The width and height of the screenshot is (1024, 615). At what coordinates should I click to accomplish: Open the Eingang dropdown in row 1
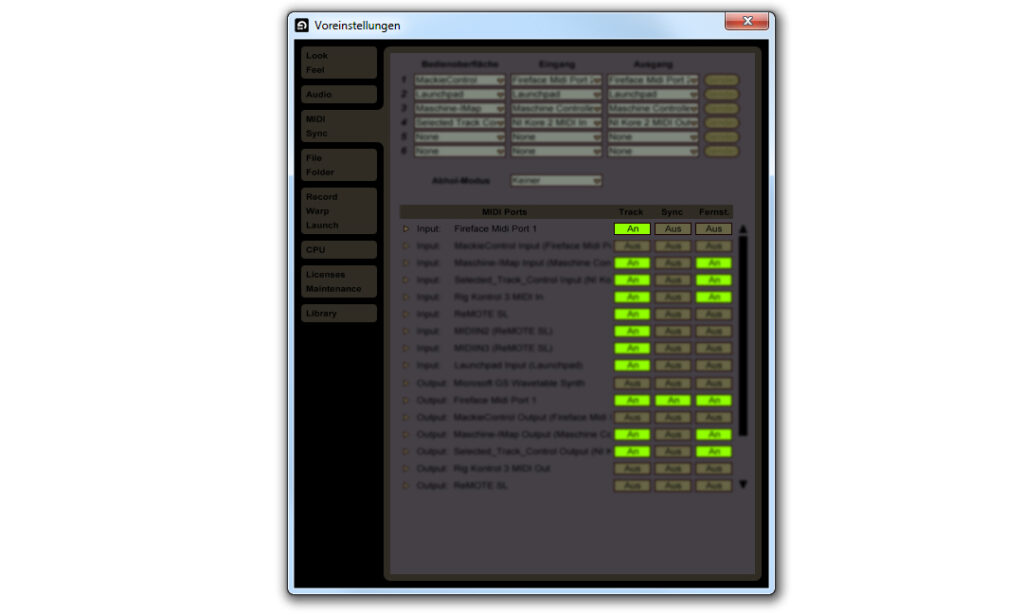point(556,80)
